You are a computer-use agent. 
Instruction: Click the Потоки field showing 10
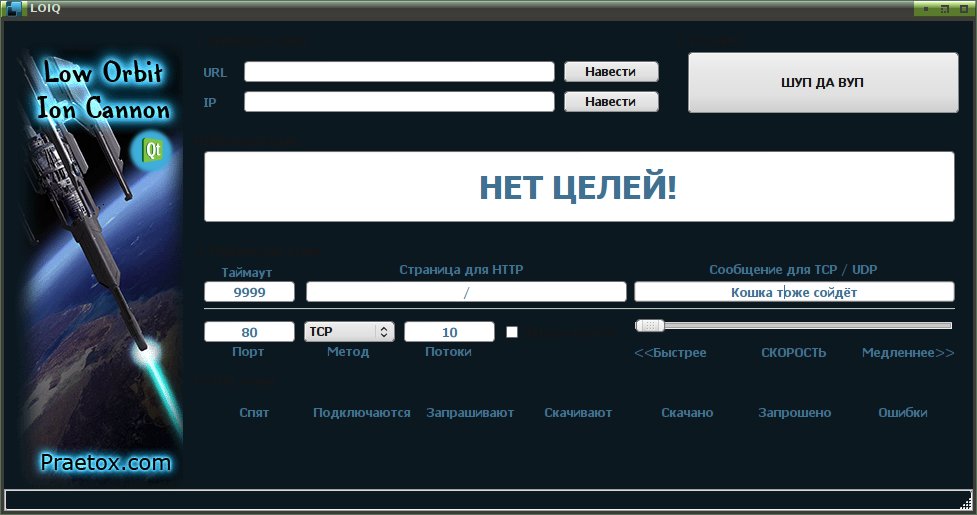point(449,332)
